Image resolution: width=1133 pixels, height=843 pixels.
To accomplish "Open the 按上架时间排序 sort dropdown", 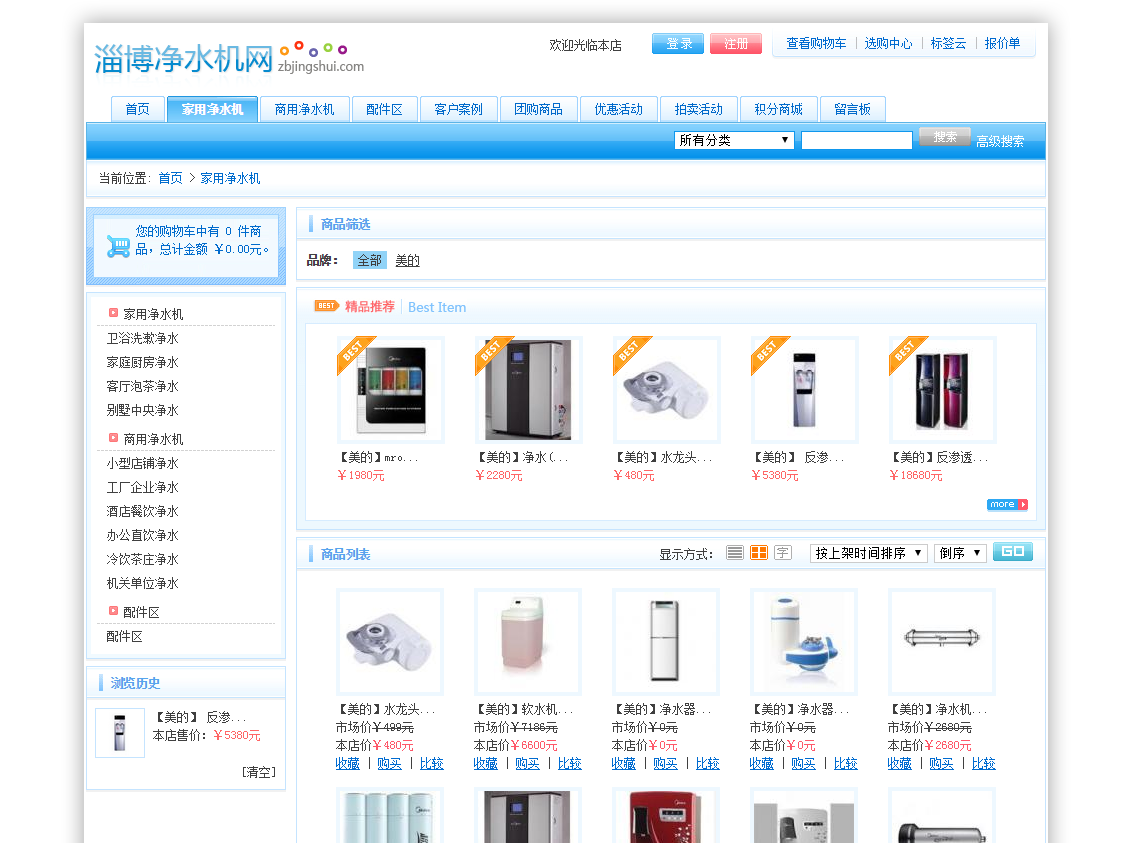I will pos(869,553).
